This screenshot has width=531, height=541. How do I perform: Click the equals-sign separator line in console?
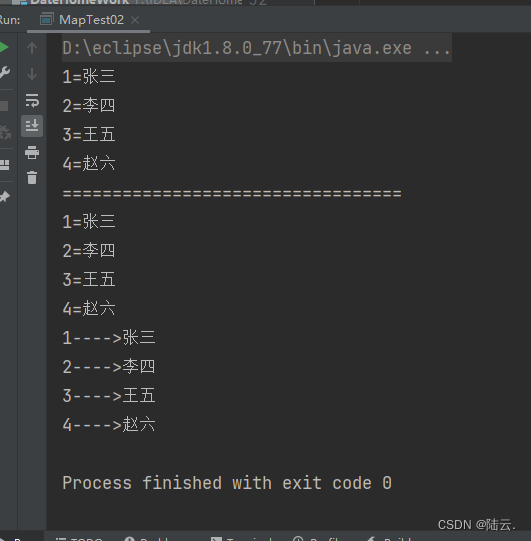click(x=232, y=193)
